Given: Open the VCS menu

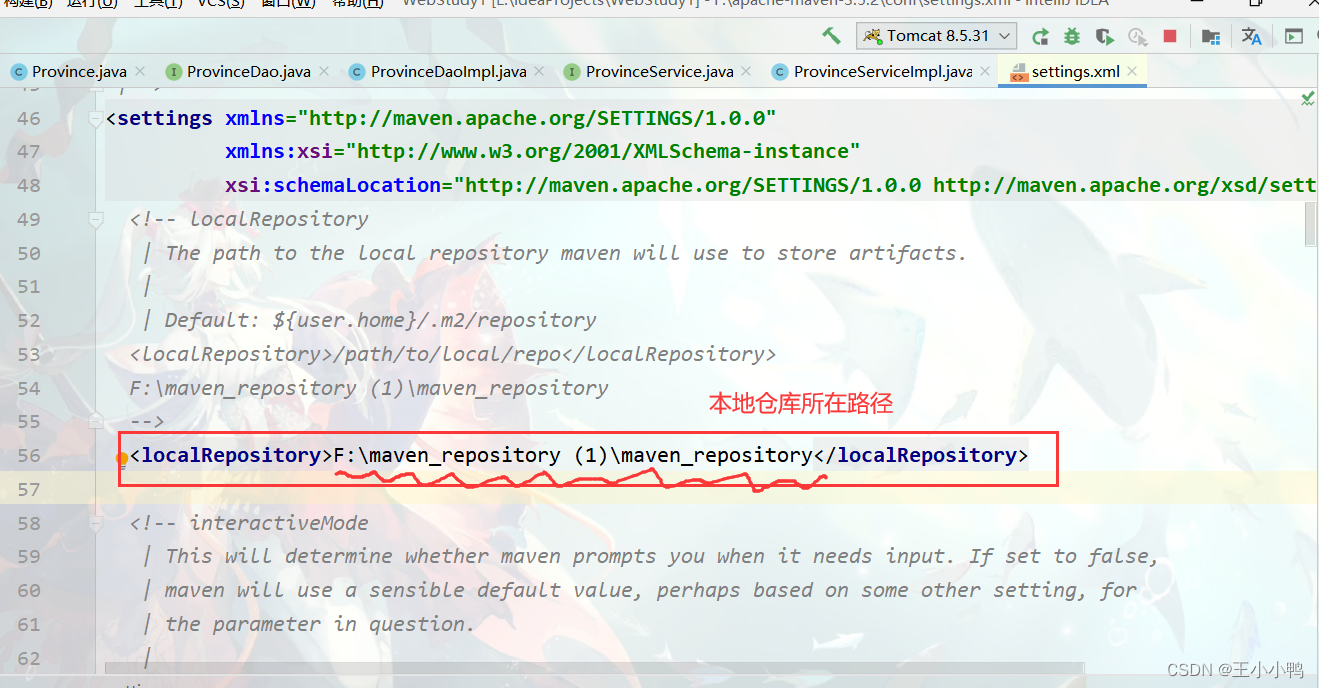Looking at the screenshot, I should point(219,4).
